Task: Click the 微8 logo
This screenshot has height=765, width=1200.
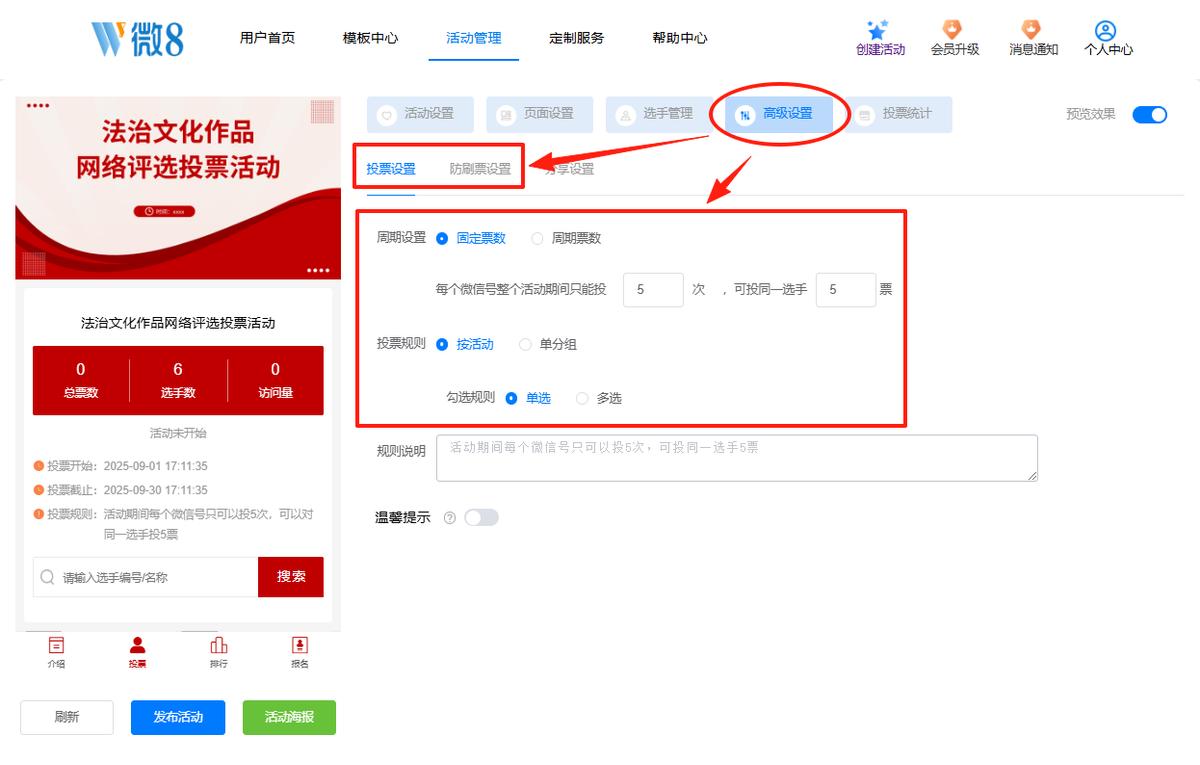Action: [138, 38]
